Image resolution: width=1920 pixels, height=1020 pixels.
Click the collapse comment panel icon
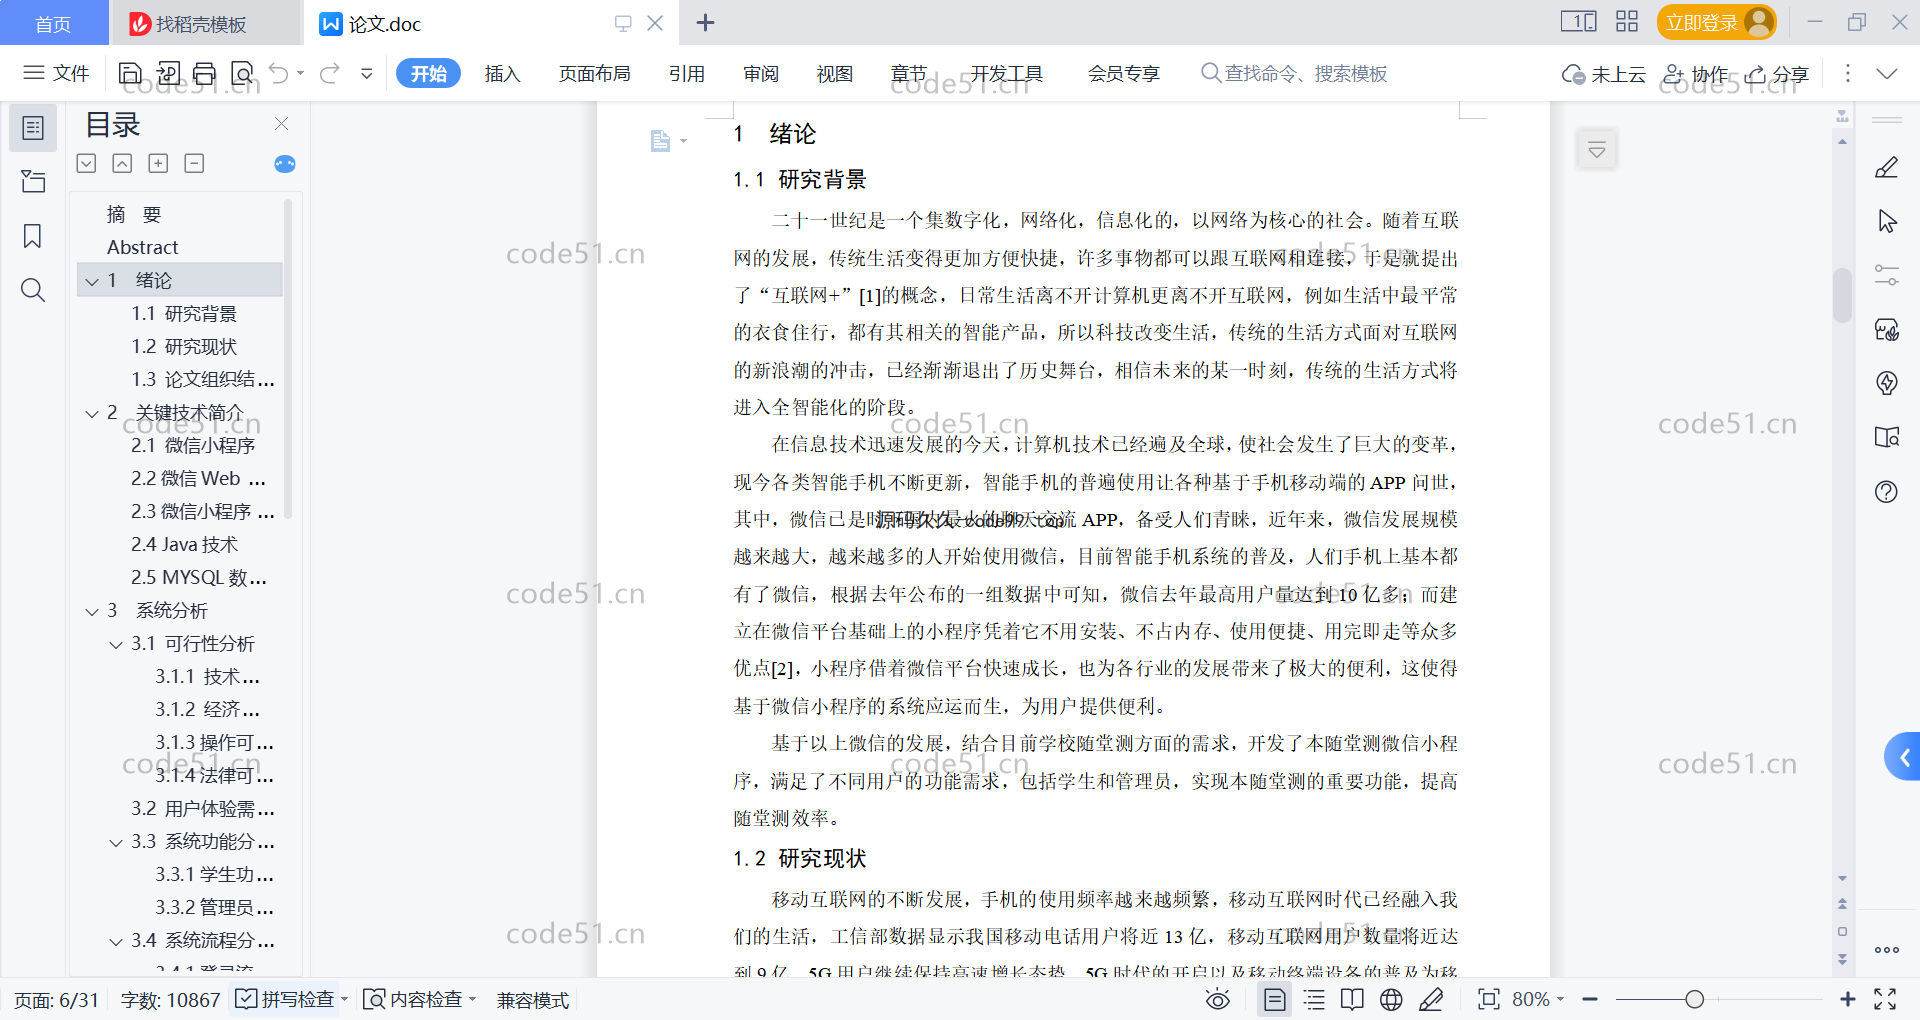1597,150
